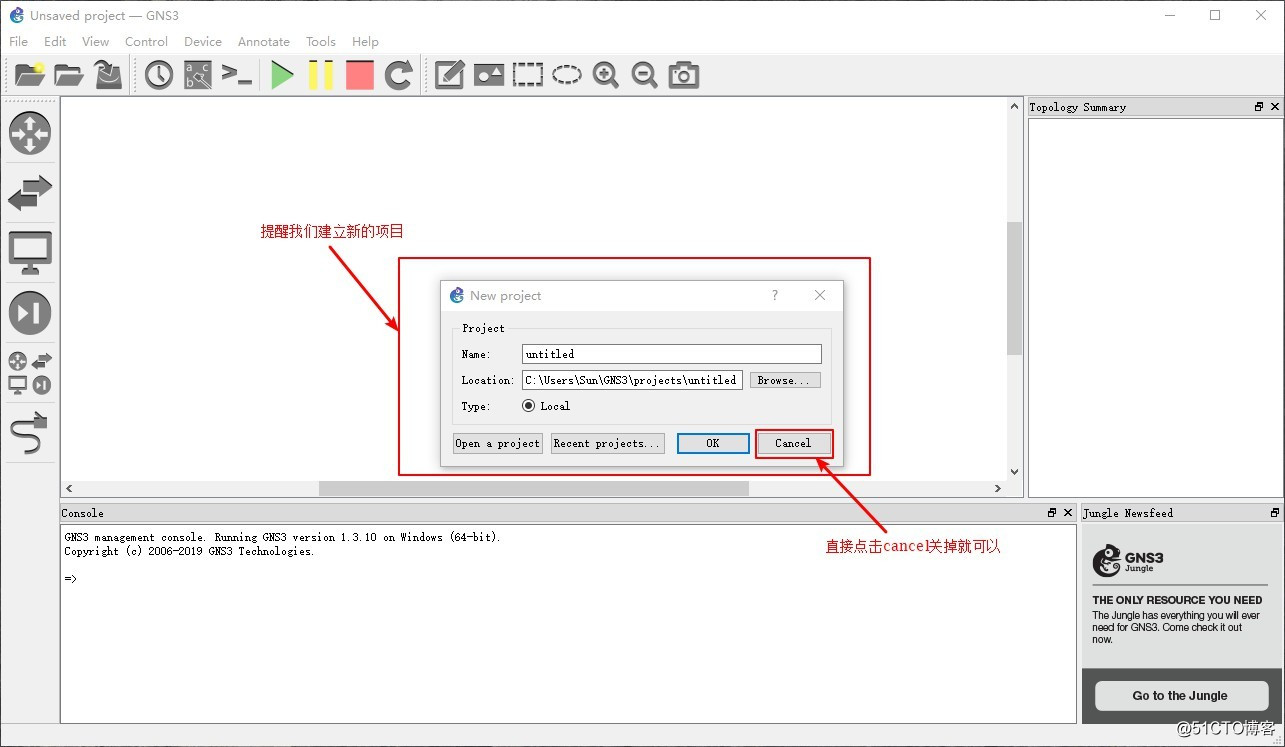
Task: Open the View menu
Action: pyautogui.click(x=95, y=41)
